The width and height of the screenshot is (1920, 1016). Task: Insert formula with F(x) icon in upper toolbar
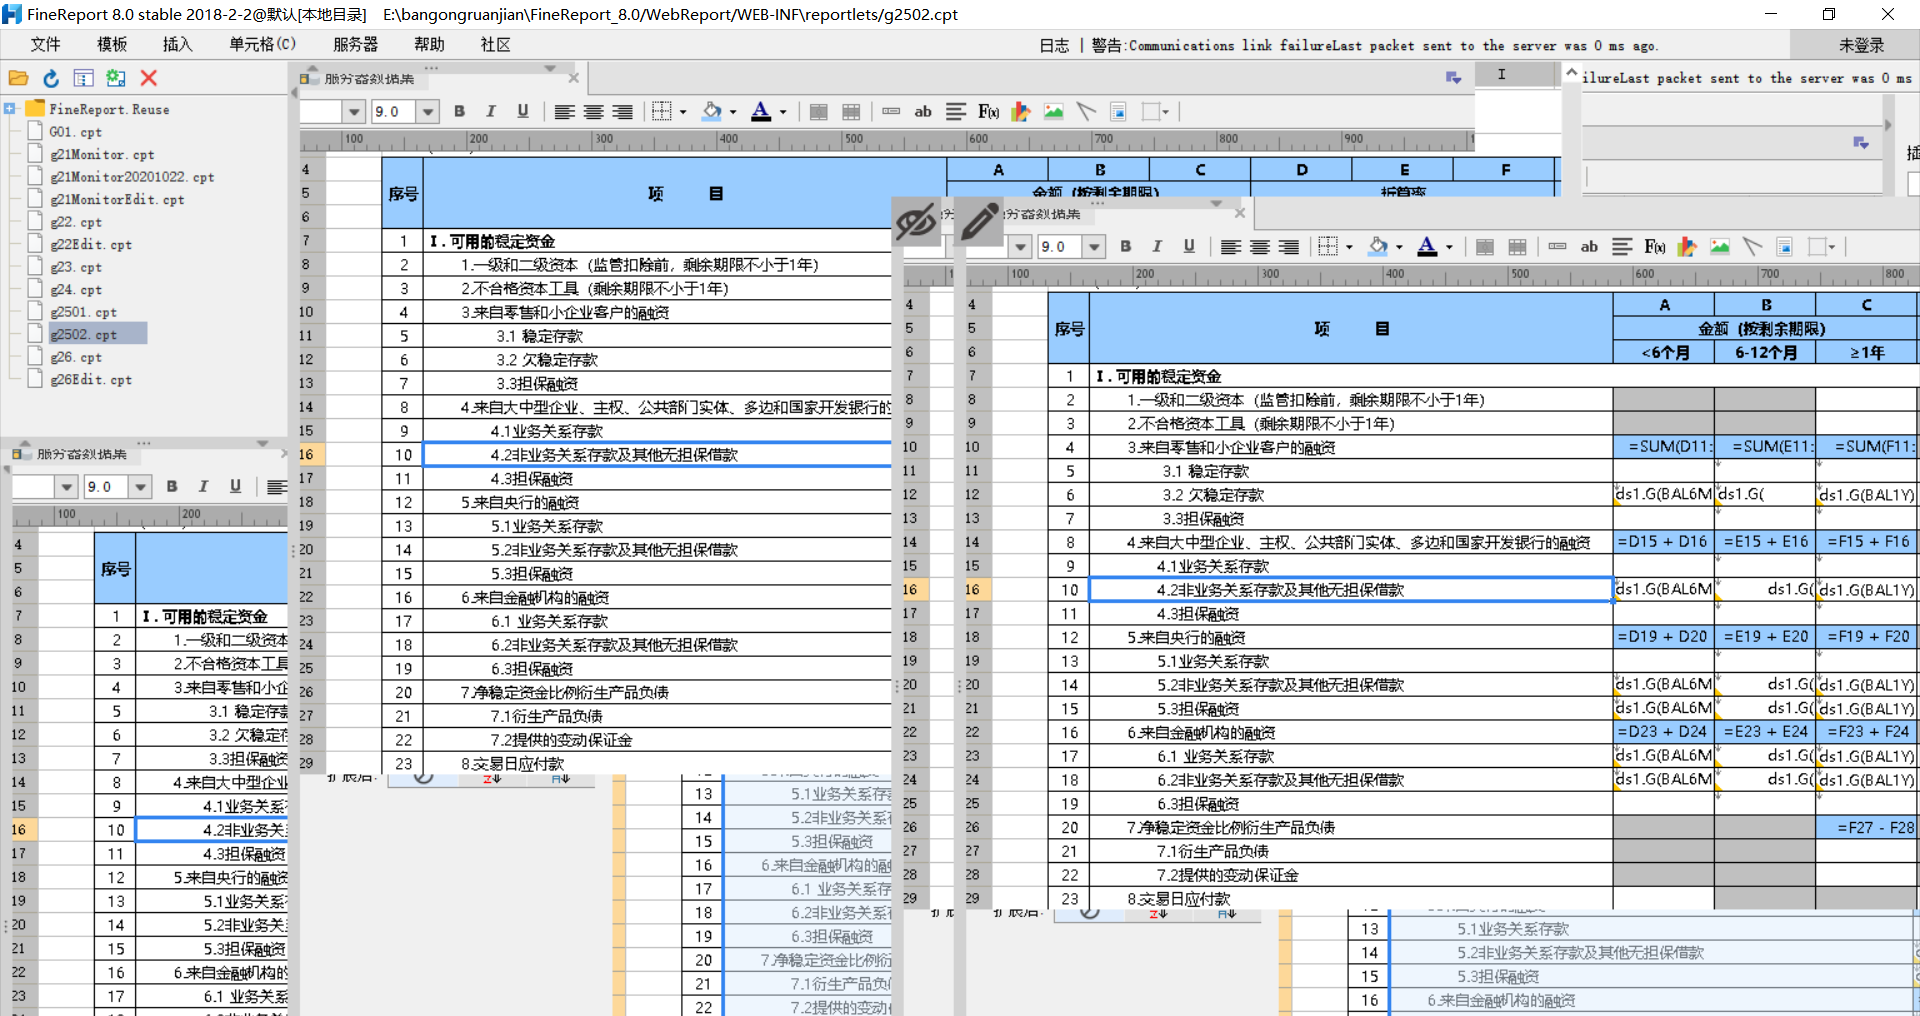coord(988,112)
